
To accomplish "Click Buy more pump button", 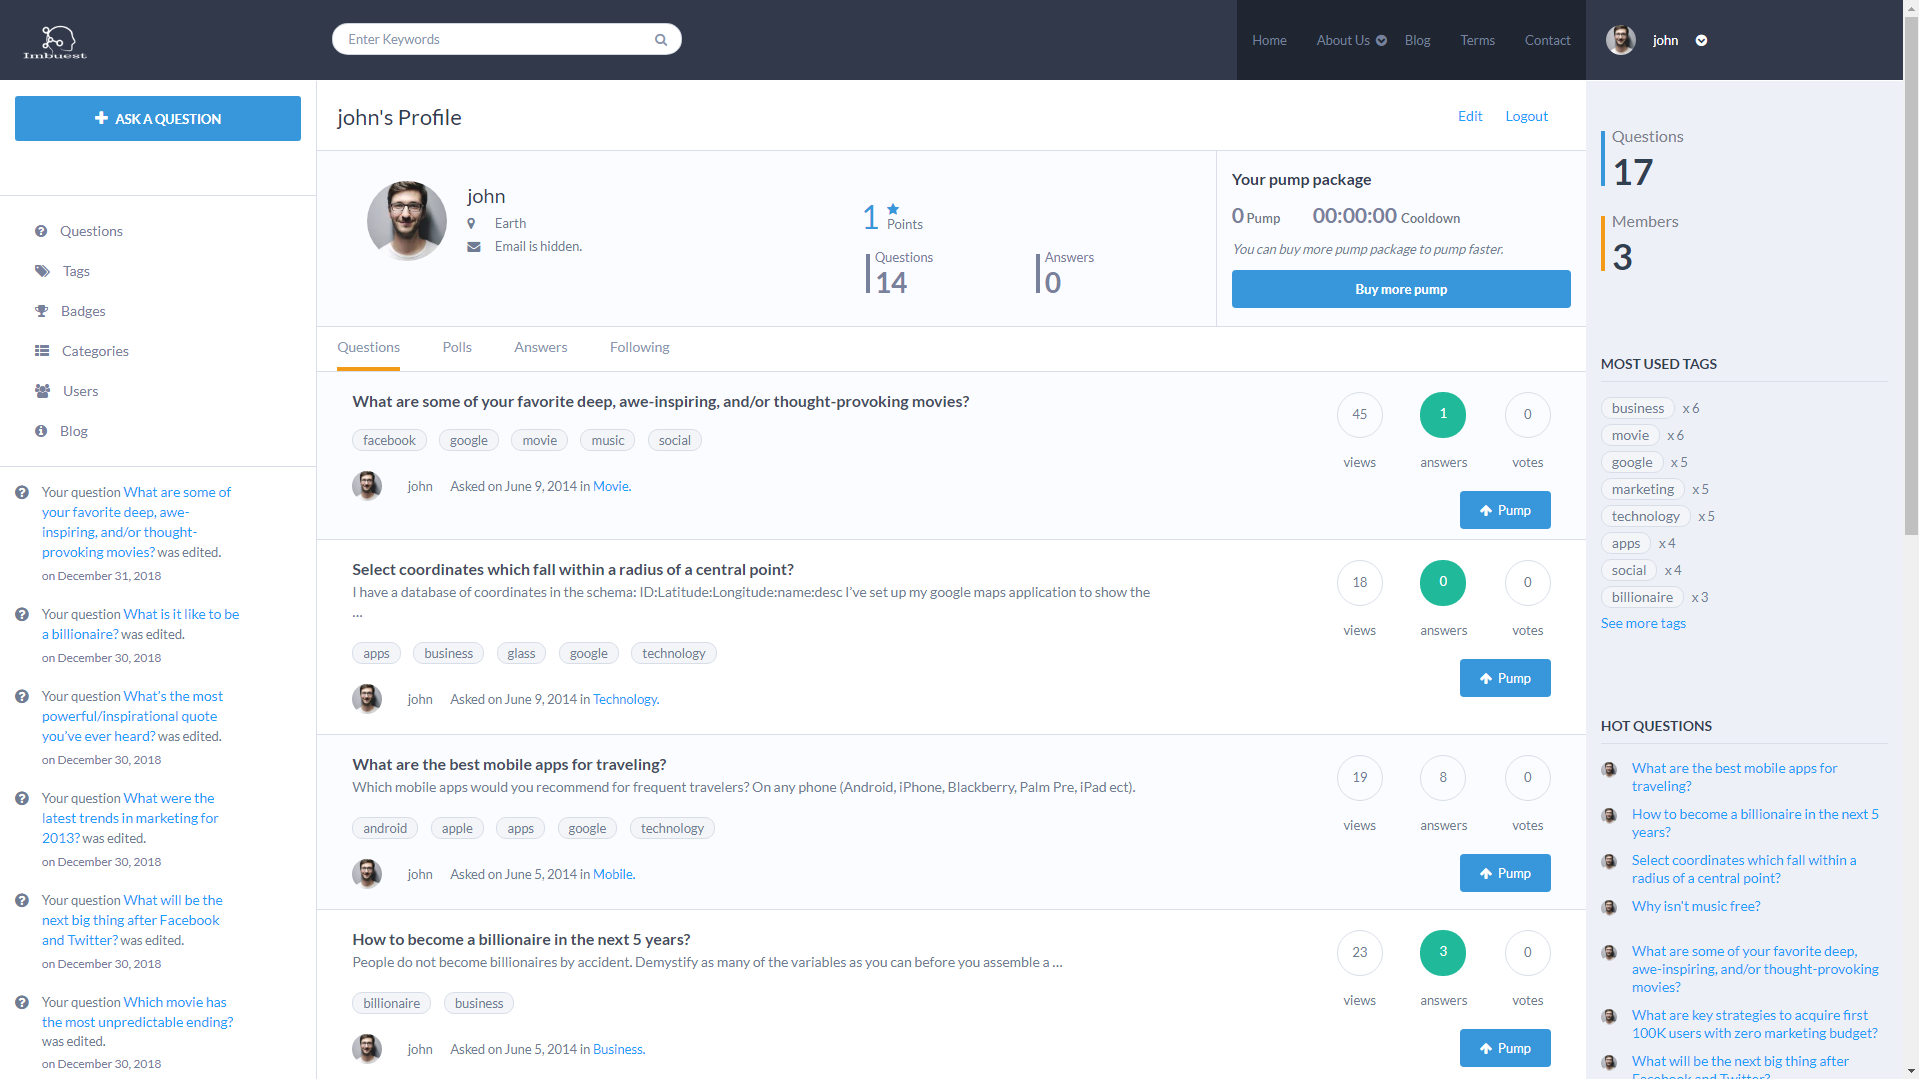I will pos(1401,289).
